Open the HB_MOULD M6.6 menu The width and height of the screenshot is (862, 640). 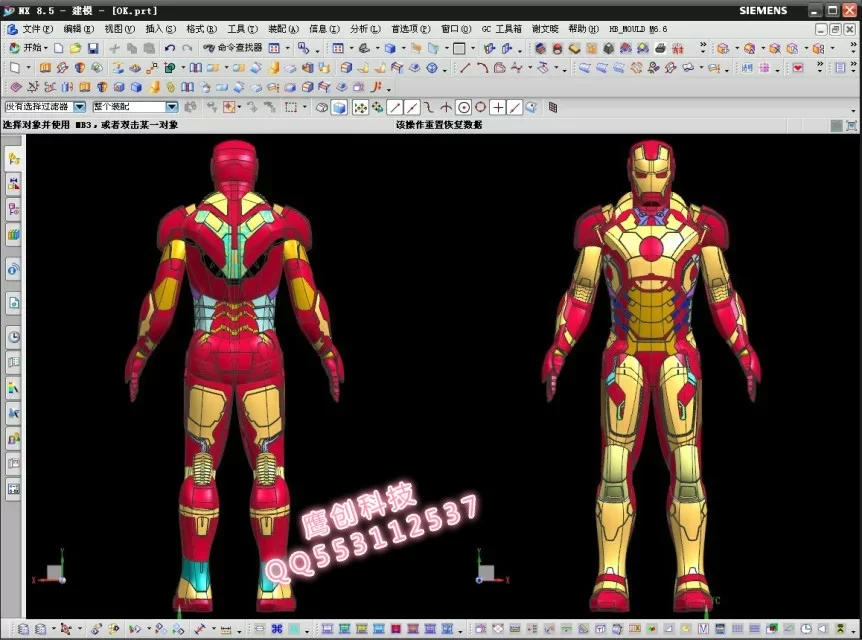pyautogui.click(x=637, y=29)
